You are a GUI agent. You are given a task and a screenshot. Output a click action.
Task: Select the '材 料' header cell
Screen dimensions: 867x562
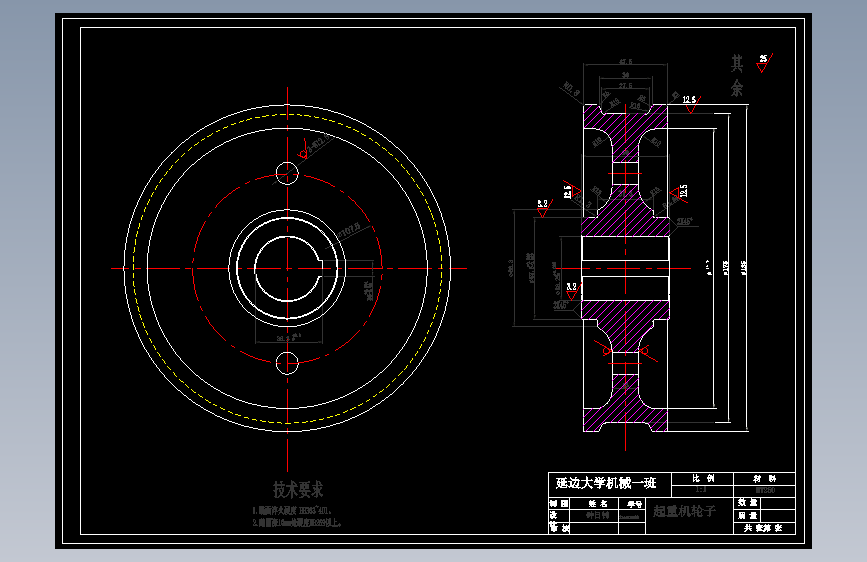[764, 478]
